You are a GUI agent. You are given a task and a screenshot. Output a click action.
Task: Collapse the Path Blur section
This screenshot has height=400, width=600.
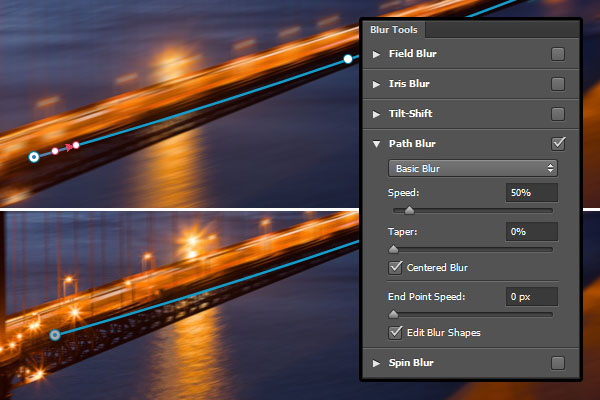click(377, 144)
